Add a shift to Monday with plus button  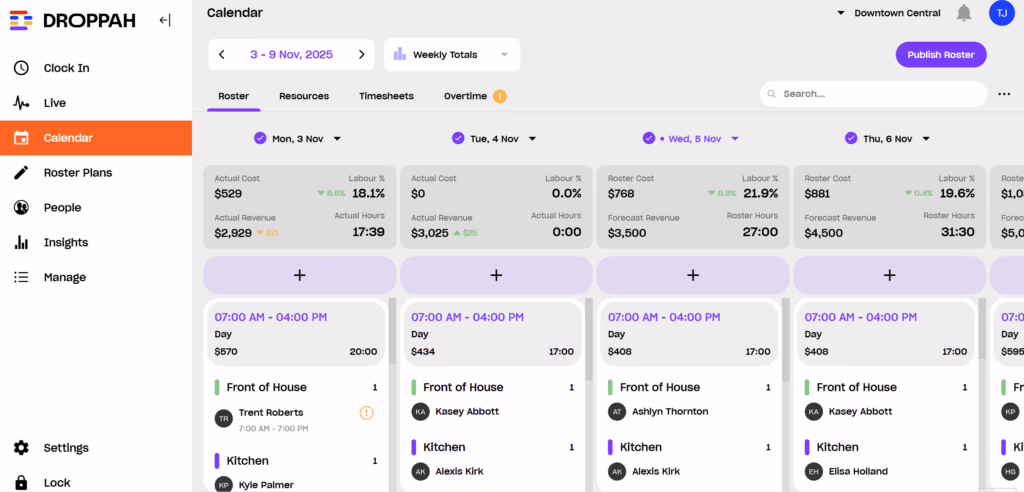tap(299, 275)
